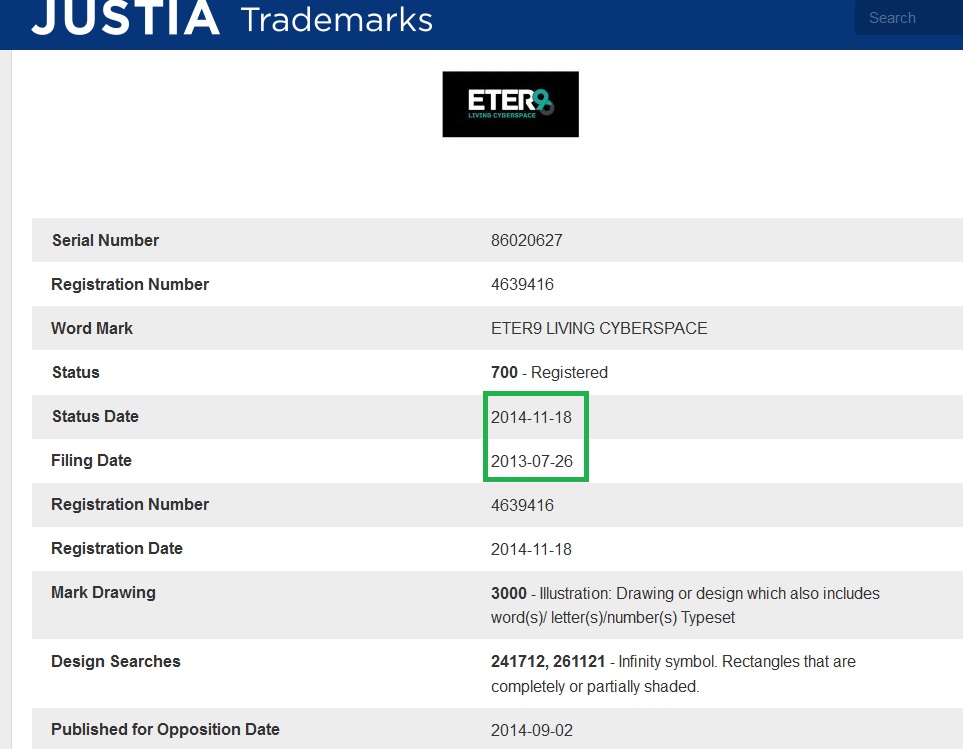Select status date 2014-11-18
The width and height of the screenshot is (963, 749).
coord(531,417)
